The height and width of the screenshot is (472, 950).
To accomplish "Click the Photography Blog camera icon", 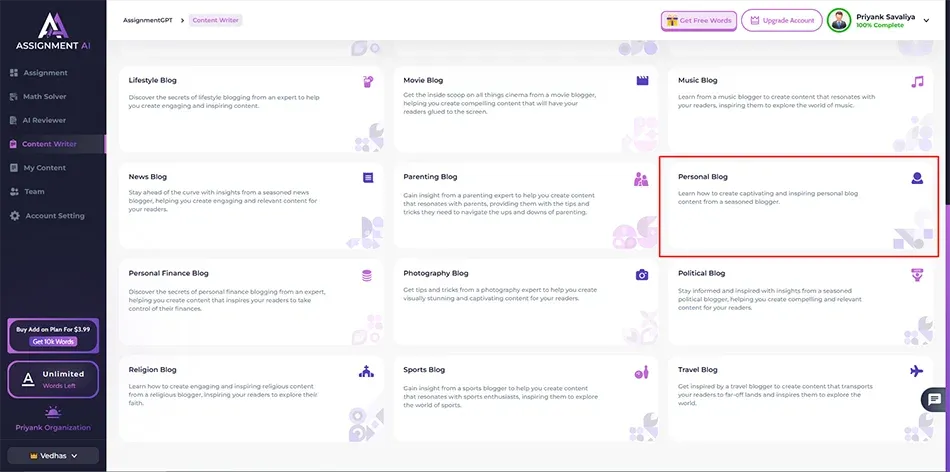I will tap(642, 275).
